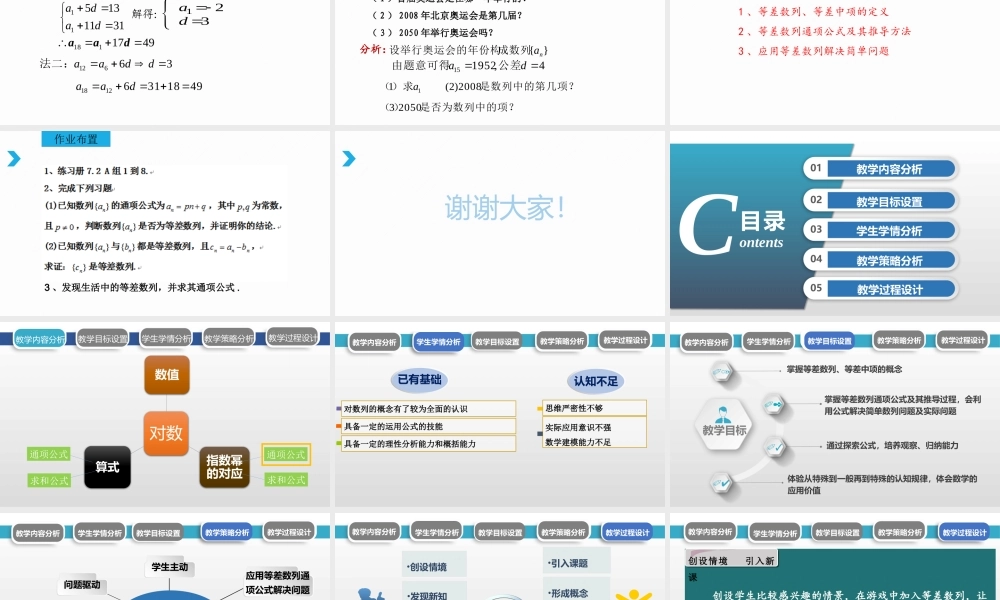Click the highlighted 教学策略分析 tab on the 问题驱动 slide

click(x=226, y=532)
